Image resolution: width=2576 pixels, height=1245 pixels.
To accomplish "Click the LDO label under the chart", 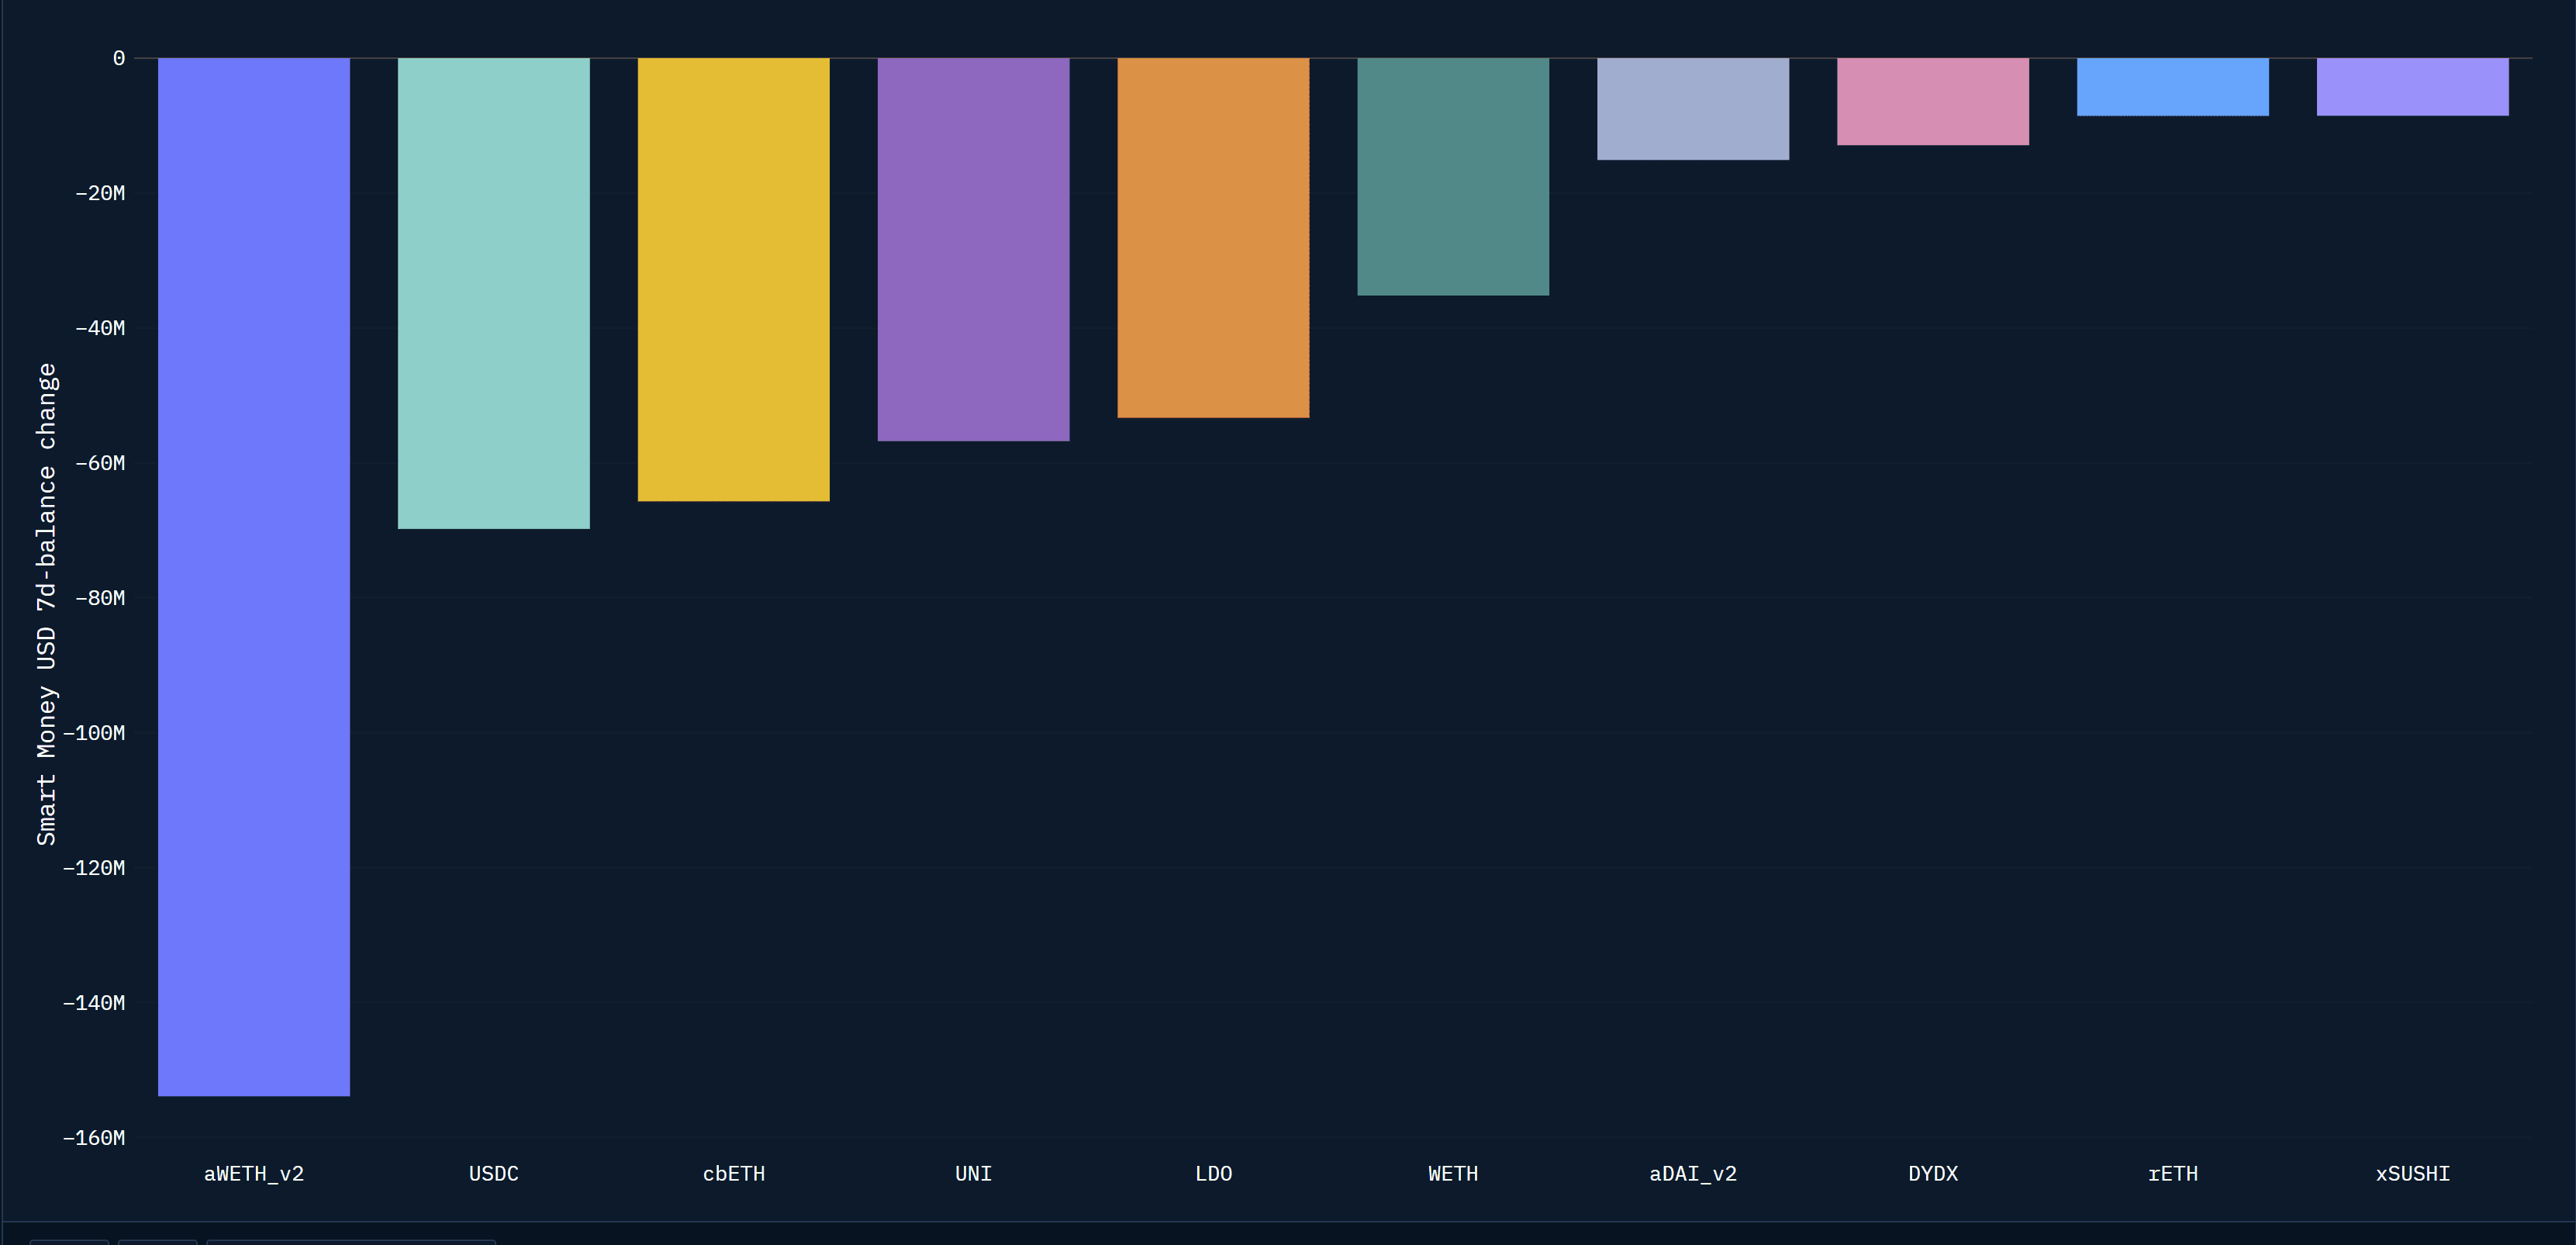I will click(x=1213, y=1174).
